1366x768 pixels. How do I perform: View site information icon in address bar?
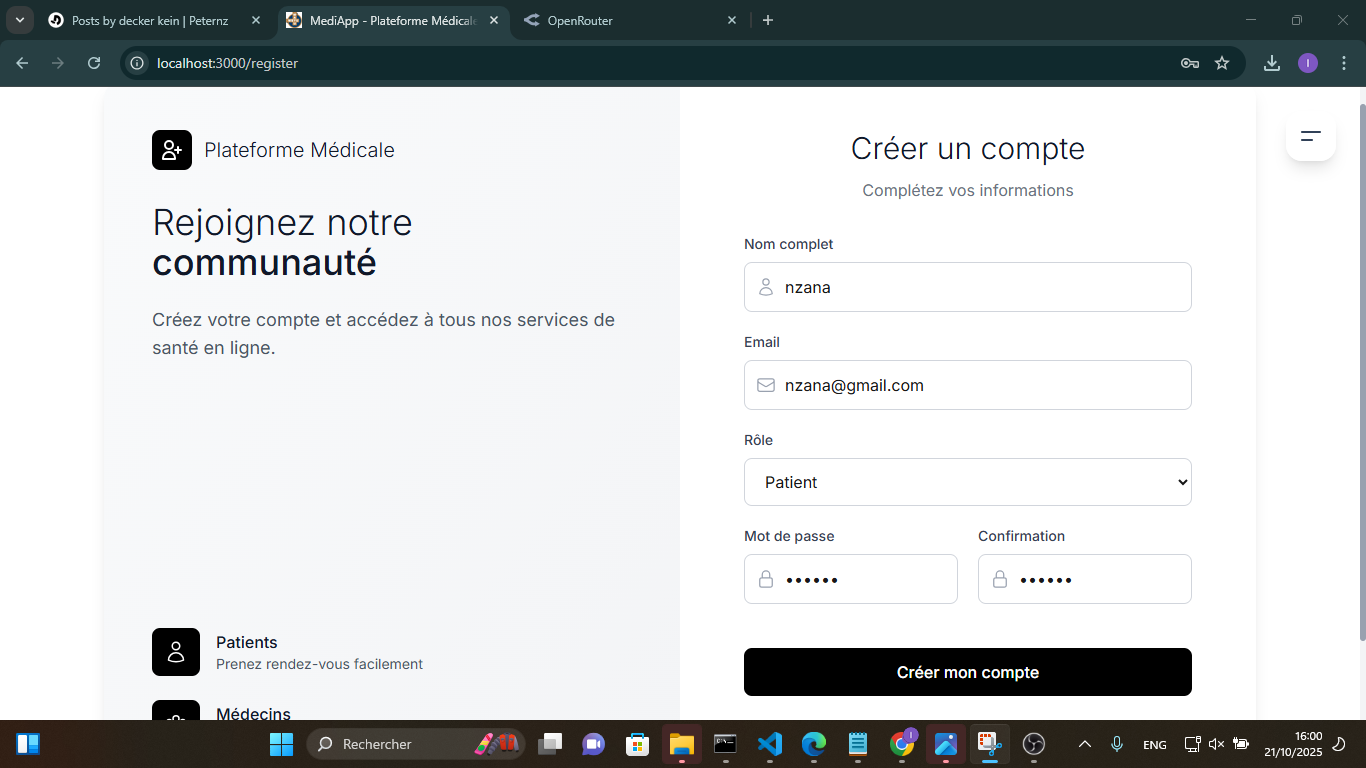click(x=138, y=63)
